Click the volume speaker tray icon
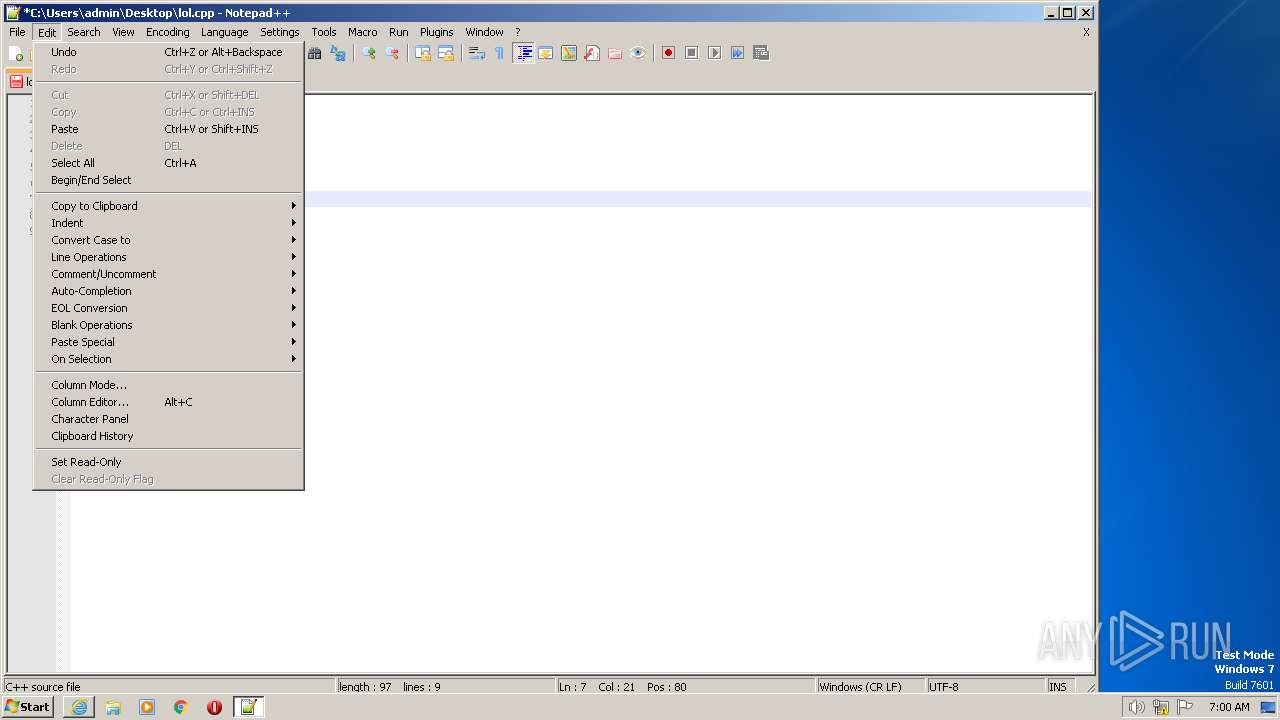This screenshot has height=720, width=1280. click(1136, 707)
